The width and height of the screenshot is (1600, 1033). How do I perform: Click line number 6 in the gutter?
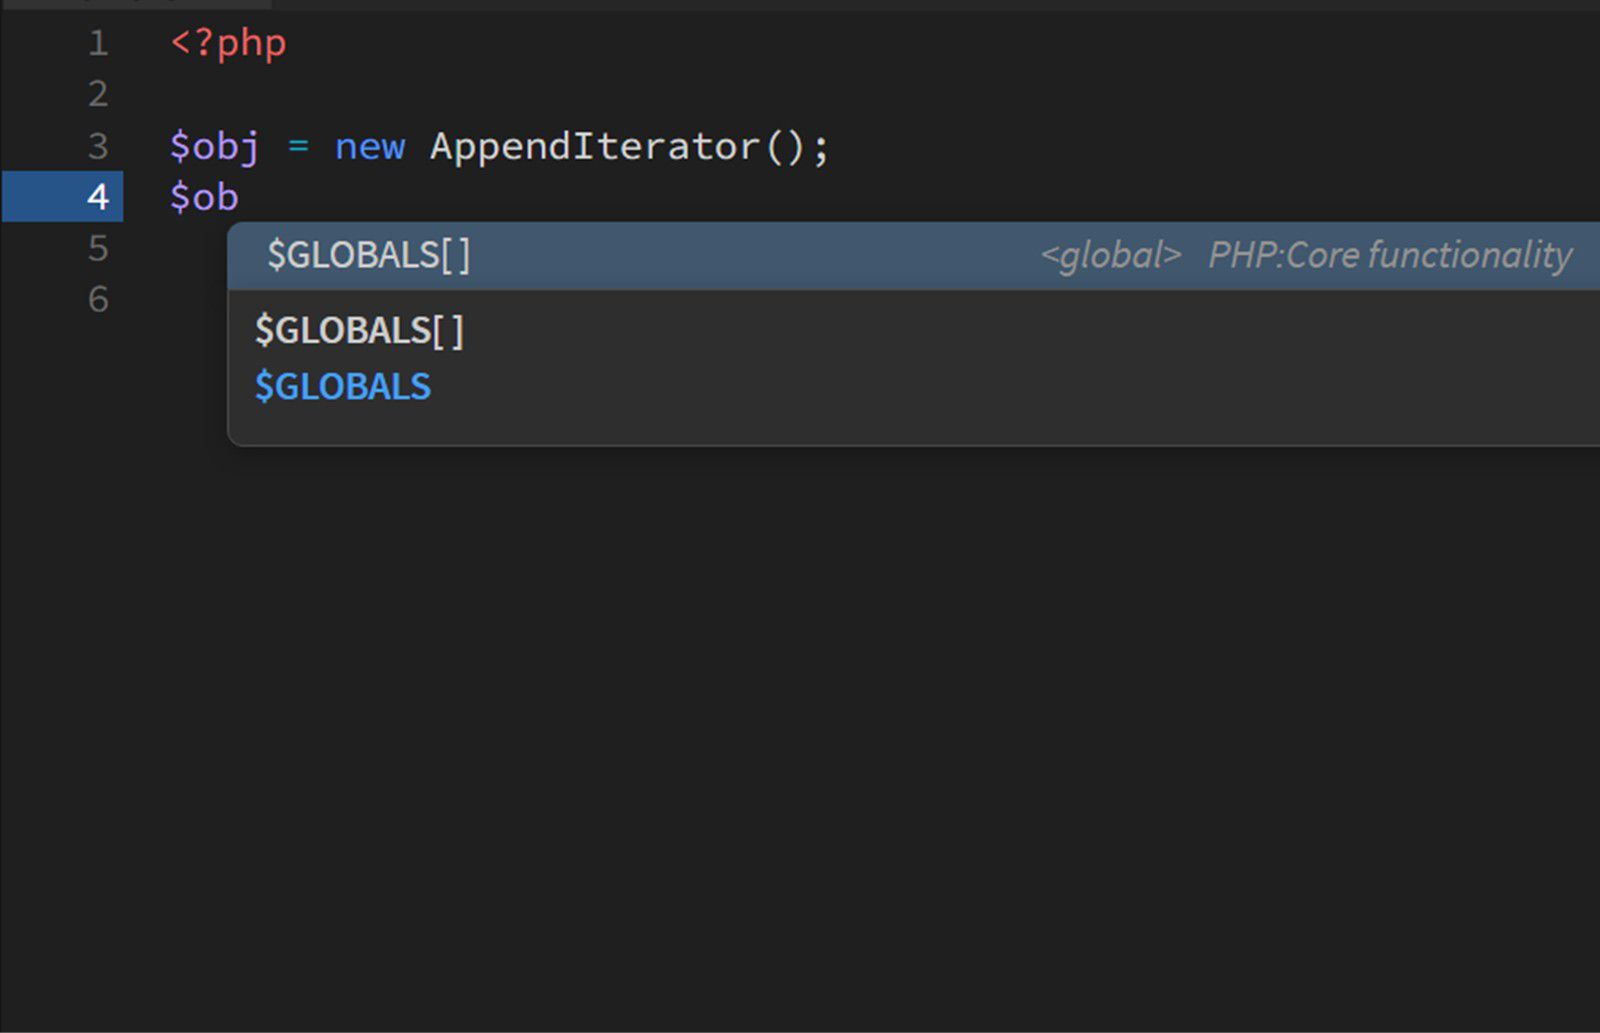pos(97,300)
